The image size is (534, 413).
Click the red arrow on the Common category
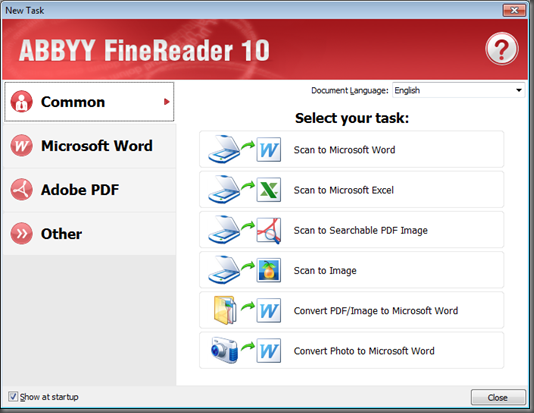point(167,102)
